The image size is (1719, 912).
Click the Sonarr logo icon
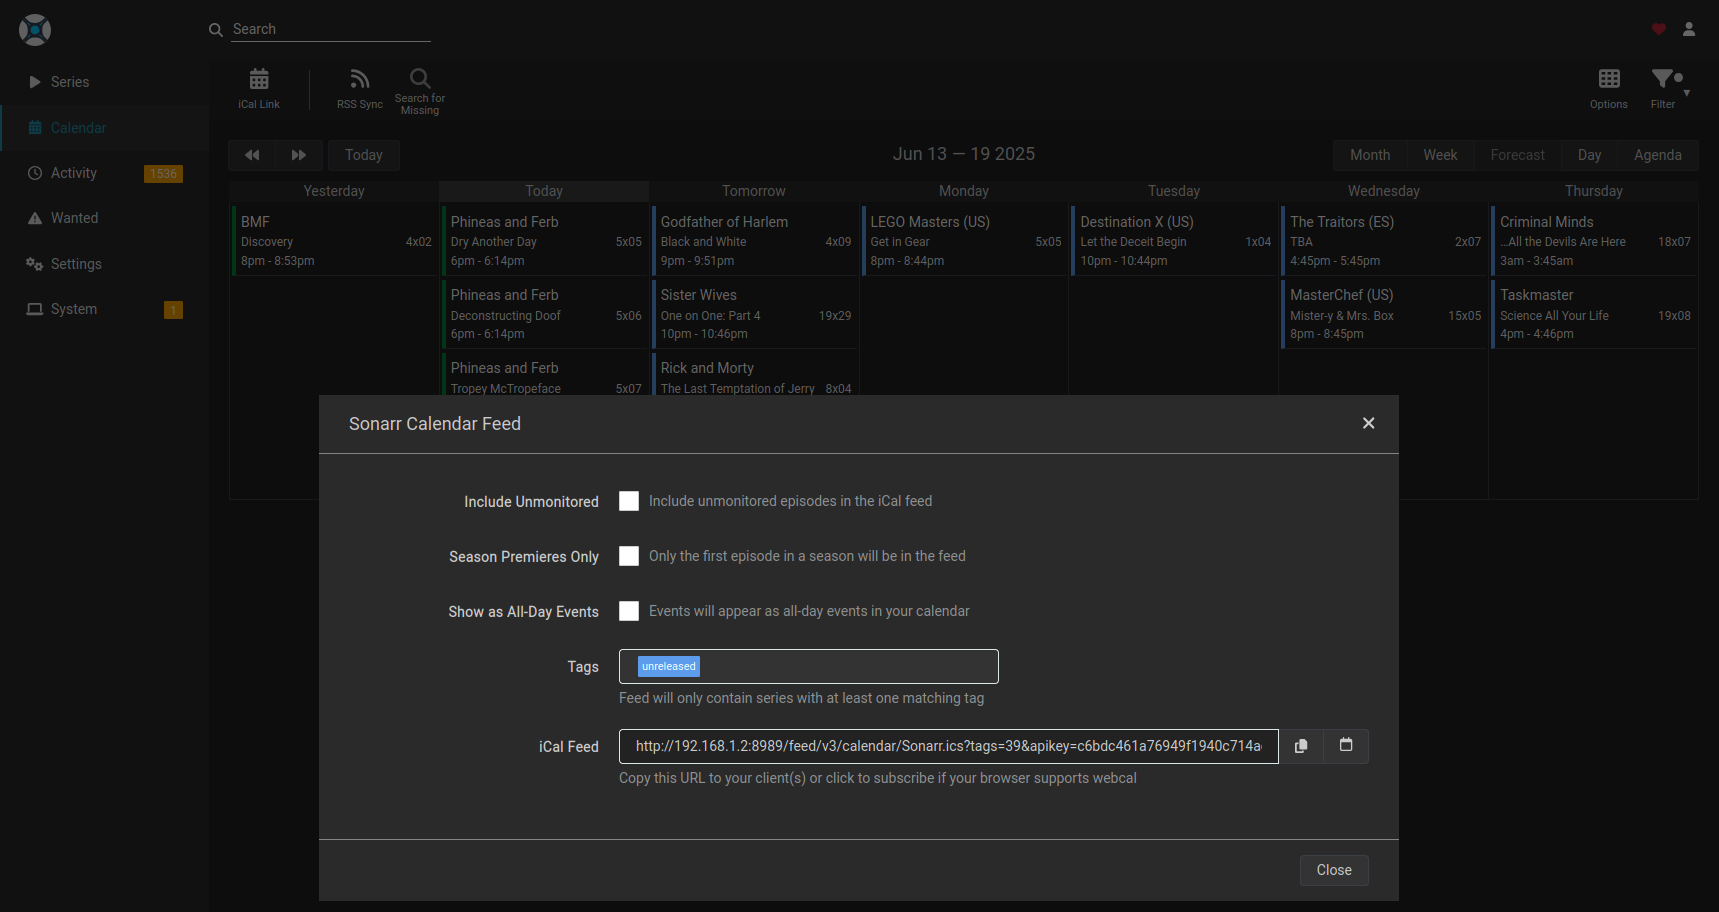coord(35,30)
